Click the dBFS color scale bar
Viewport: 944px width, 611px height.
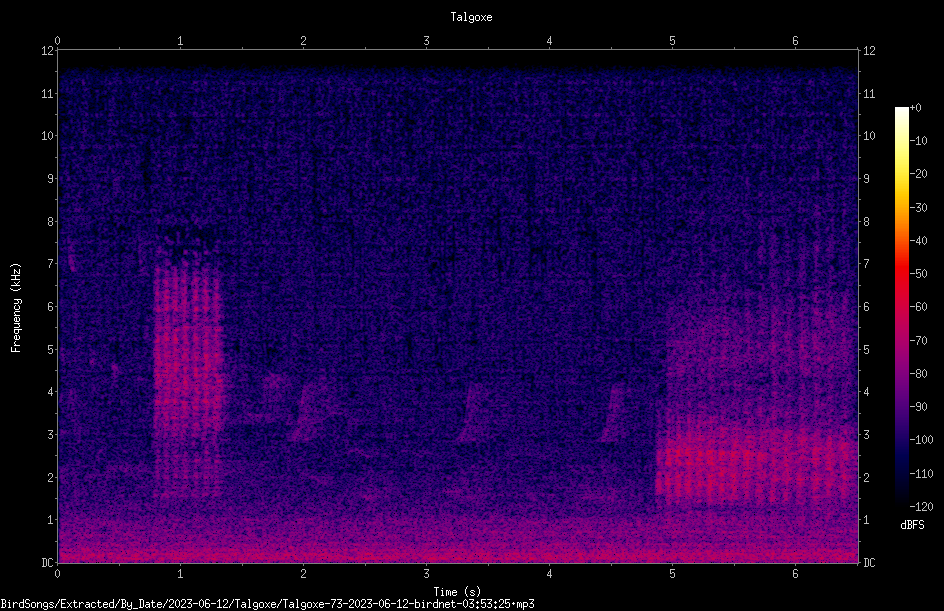point(901,306)
